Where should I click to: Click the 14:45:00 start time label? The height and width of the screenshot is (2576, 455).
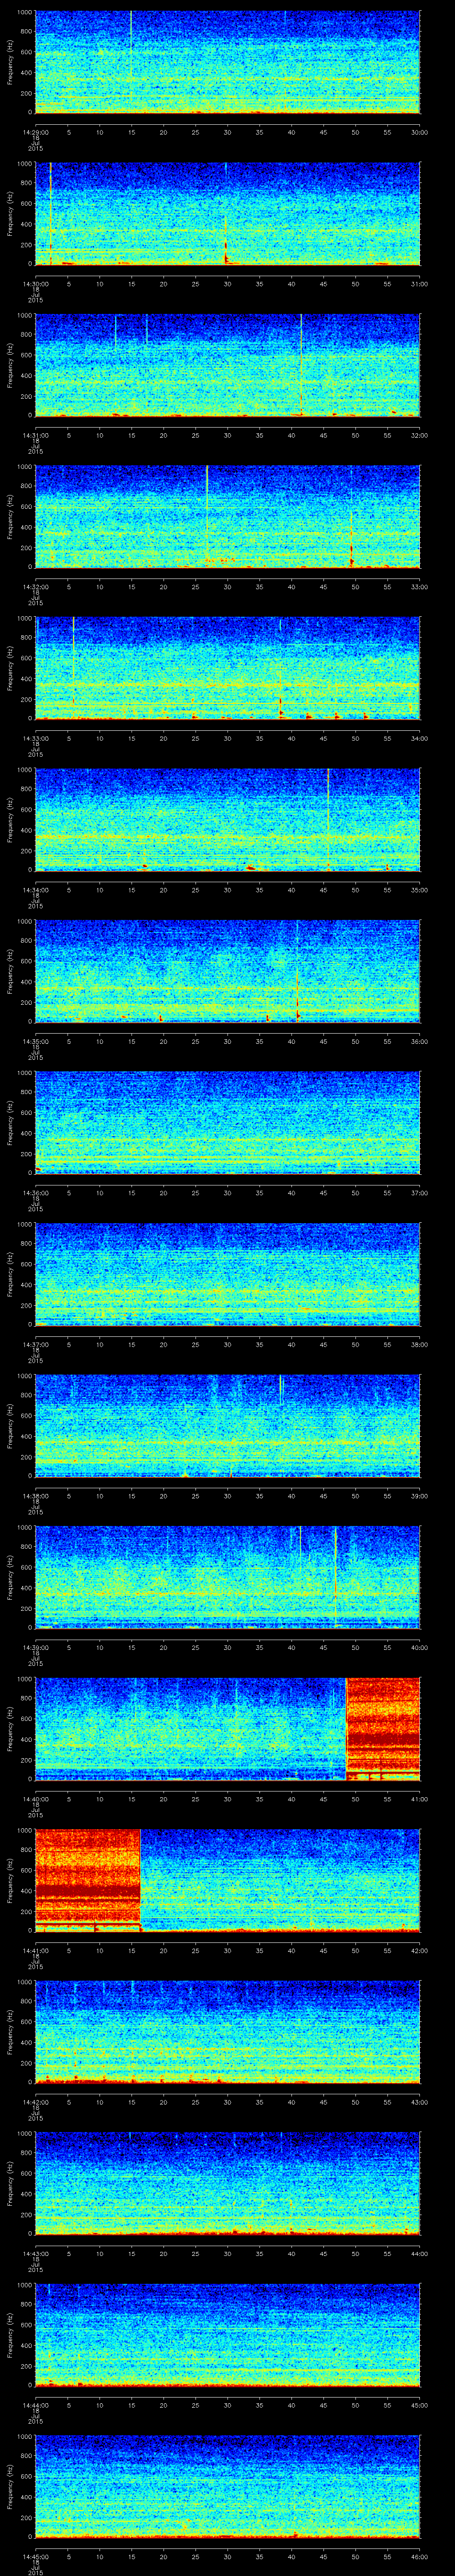(x=35, y=2556)
